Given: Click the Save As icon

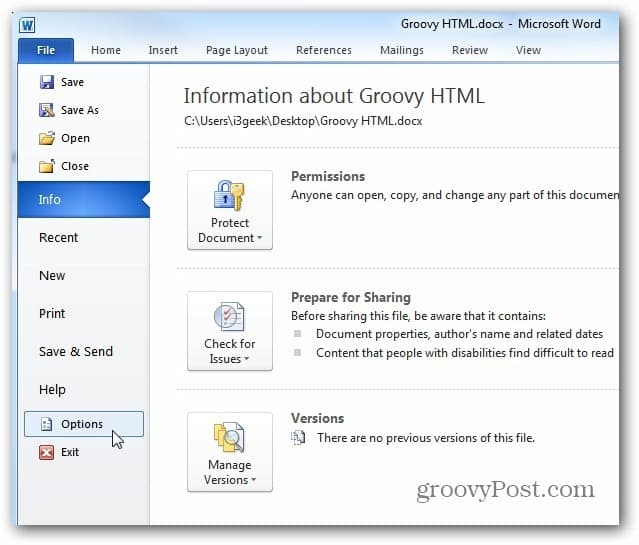Looking at the screenshot, I should (47, 110).
